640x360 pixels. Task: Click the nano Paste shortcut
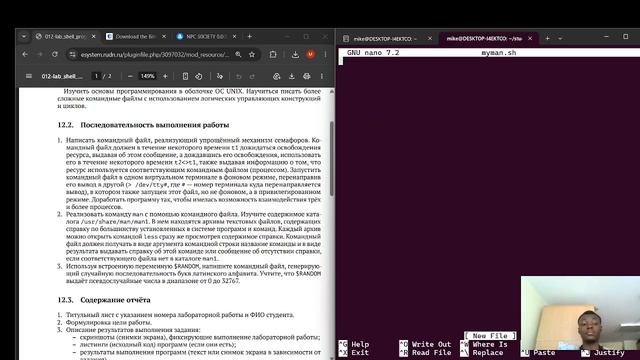[538, 353]
